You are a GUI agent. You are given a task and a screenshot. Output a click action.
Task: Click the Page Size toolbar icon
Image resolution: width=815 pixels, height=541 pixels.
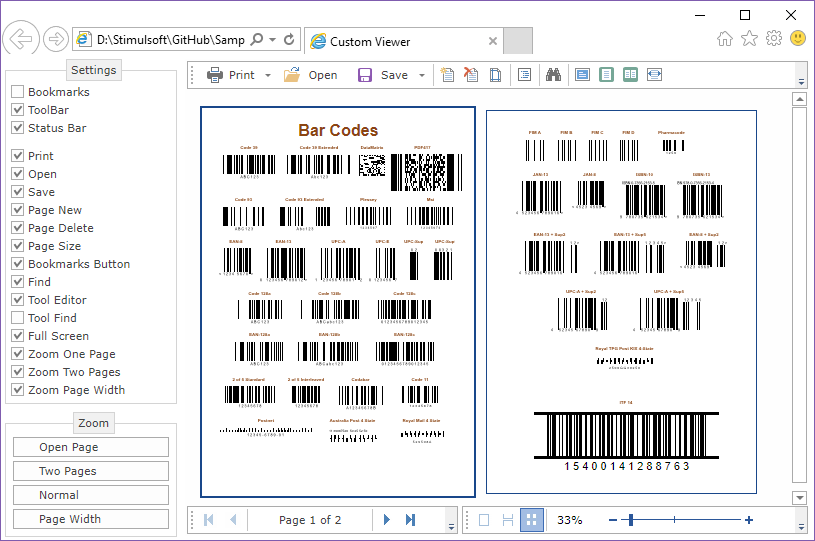pos(495,75)
